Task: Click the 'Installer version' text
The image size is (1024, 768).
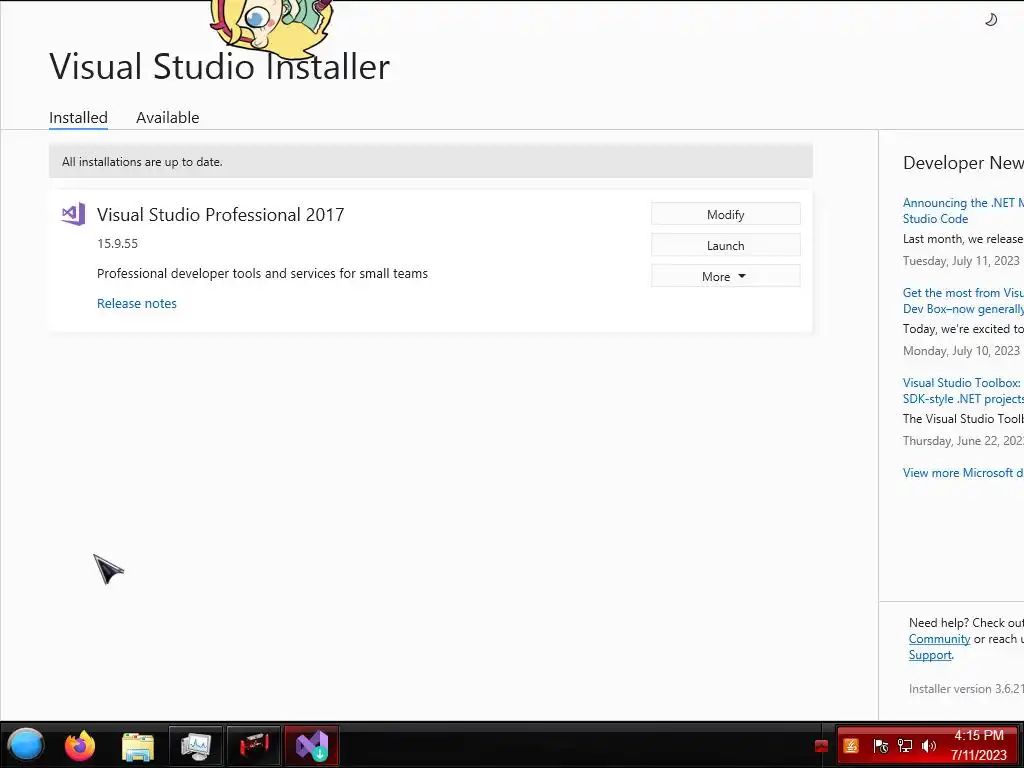Action: click(x=966, y=689)
